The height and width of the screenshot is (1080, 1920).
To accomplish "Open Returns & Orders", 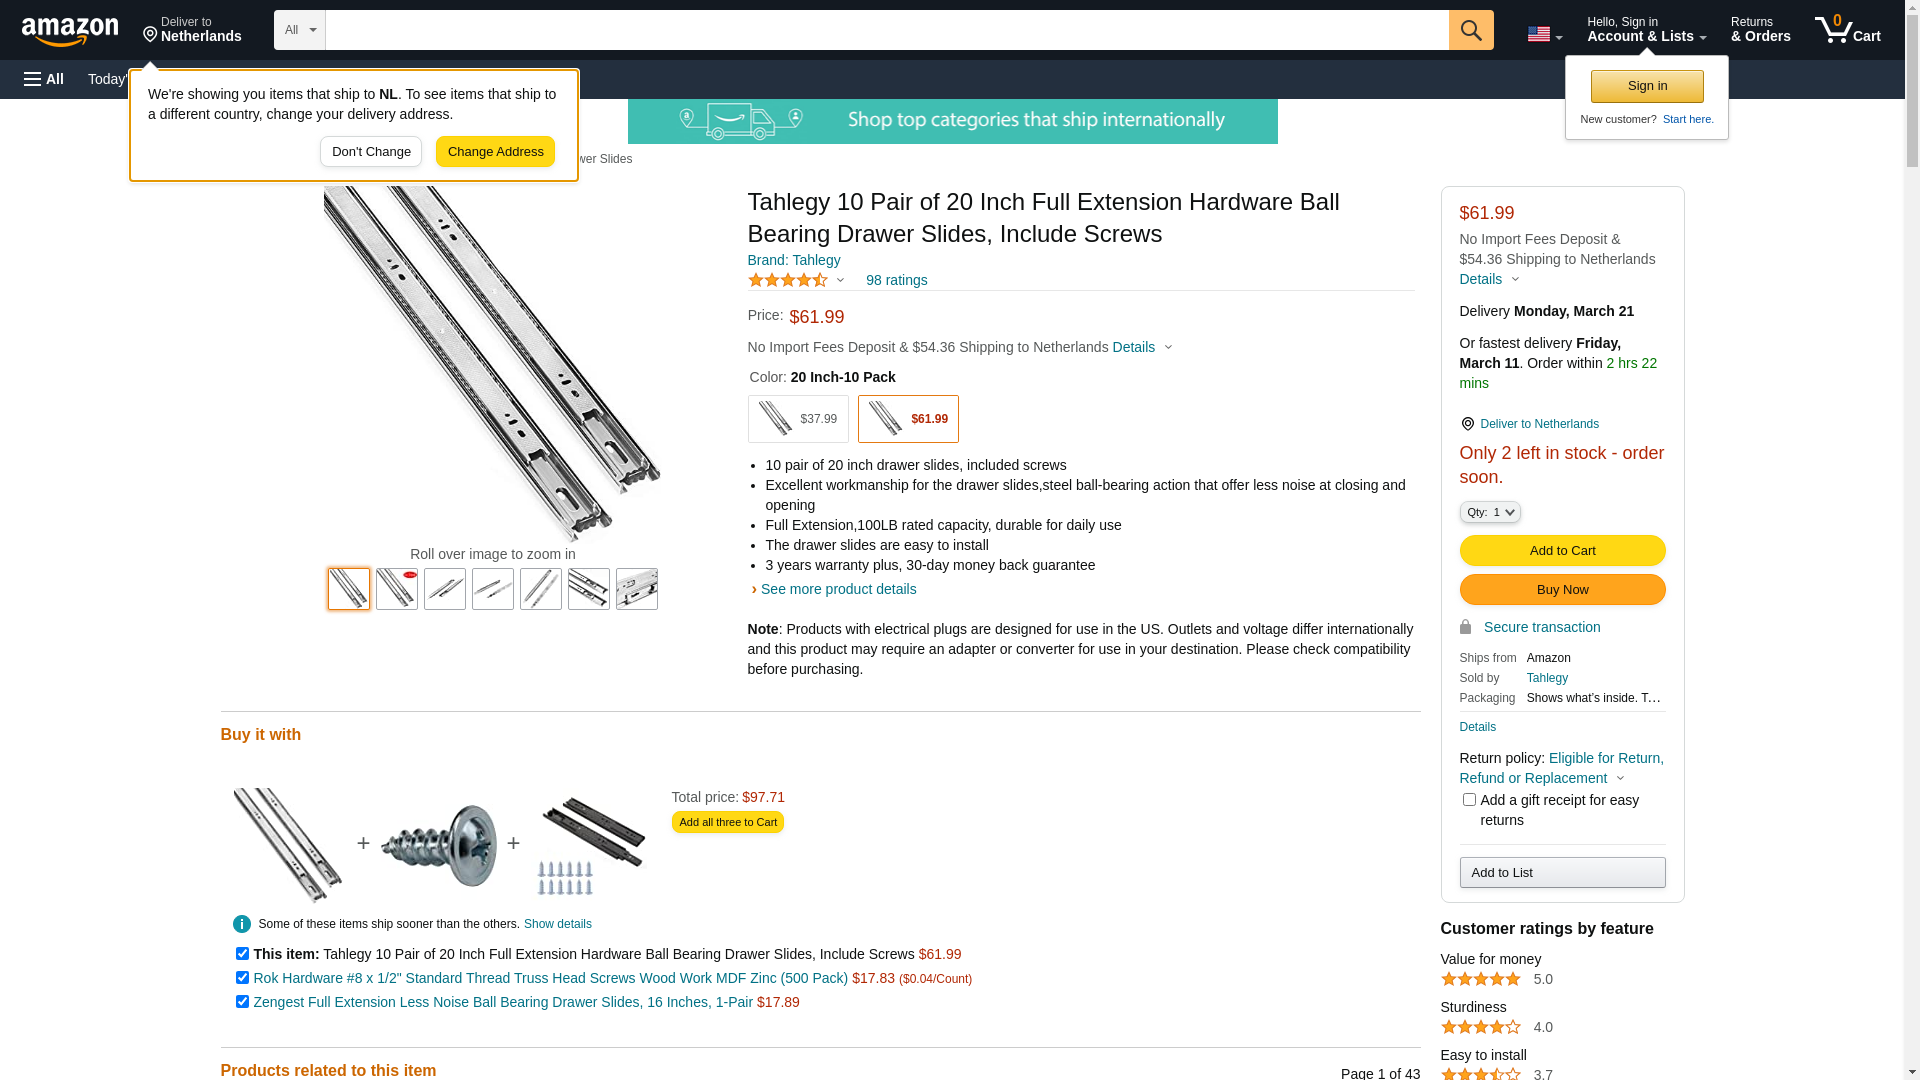I will tap(1760, 30).
